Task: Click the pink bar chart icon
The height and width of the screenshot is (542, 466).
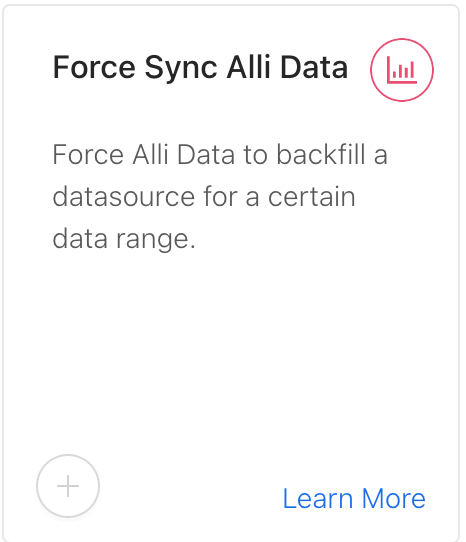Action: pyautogui.click(x=402, y=70)
